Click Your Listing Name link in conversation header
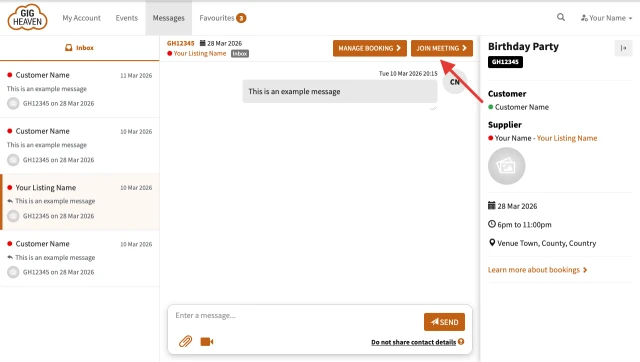 [200, 53]
